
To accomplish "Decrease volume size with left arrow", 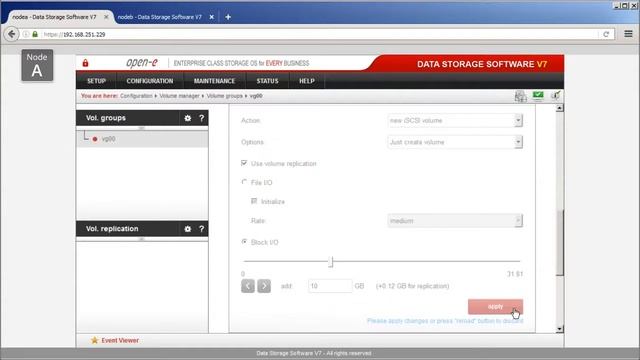I will tap(248, 286).
